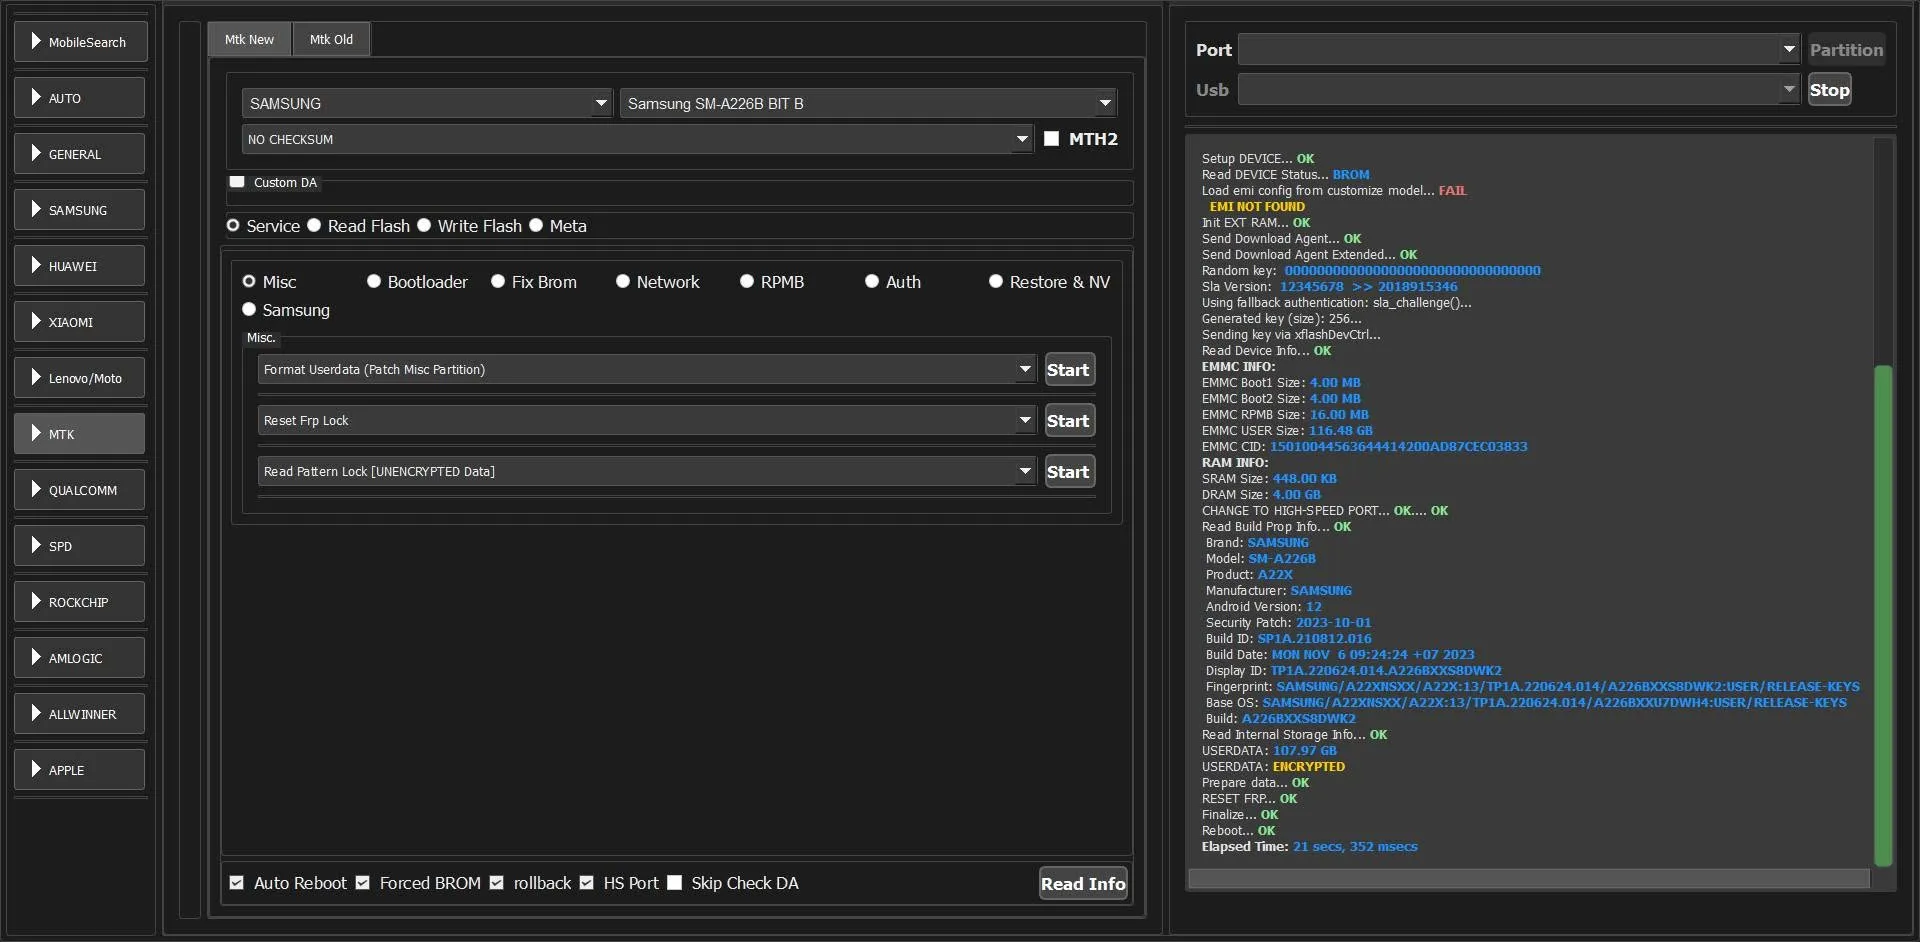This screenshot has width=1920, height=942.
Task: Open the Format Userdata operation dropdown
Action: [x=647, y=369]
